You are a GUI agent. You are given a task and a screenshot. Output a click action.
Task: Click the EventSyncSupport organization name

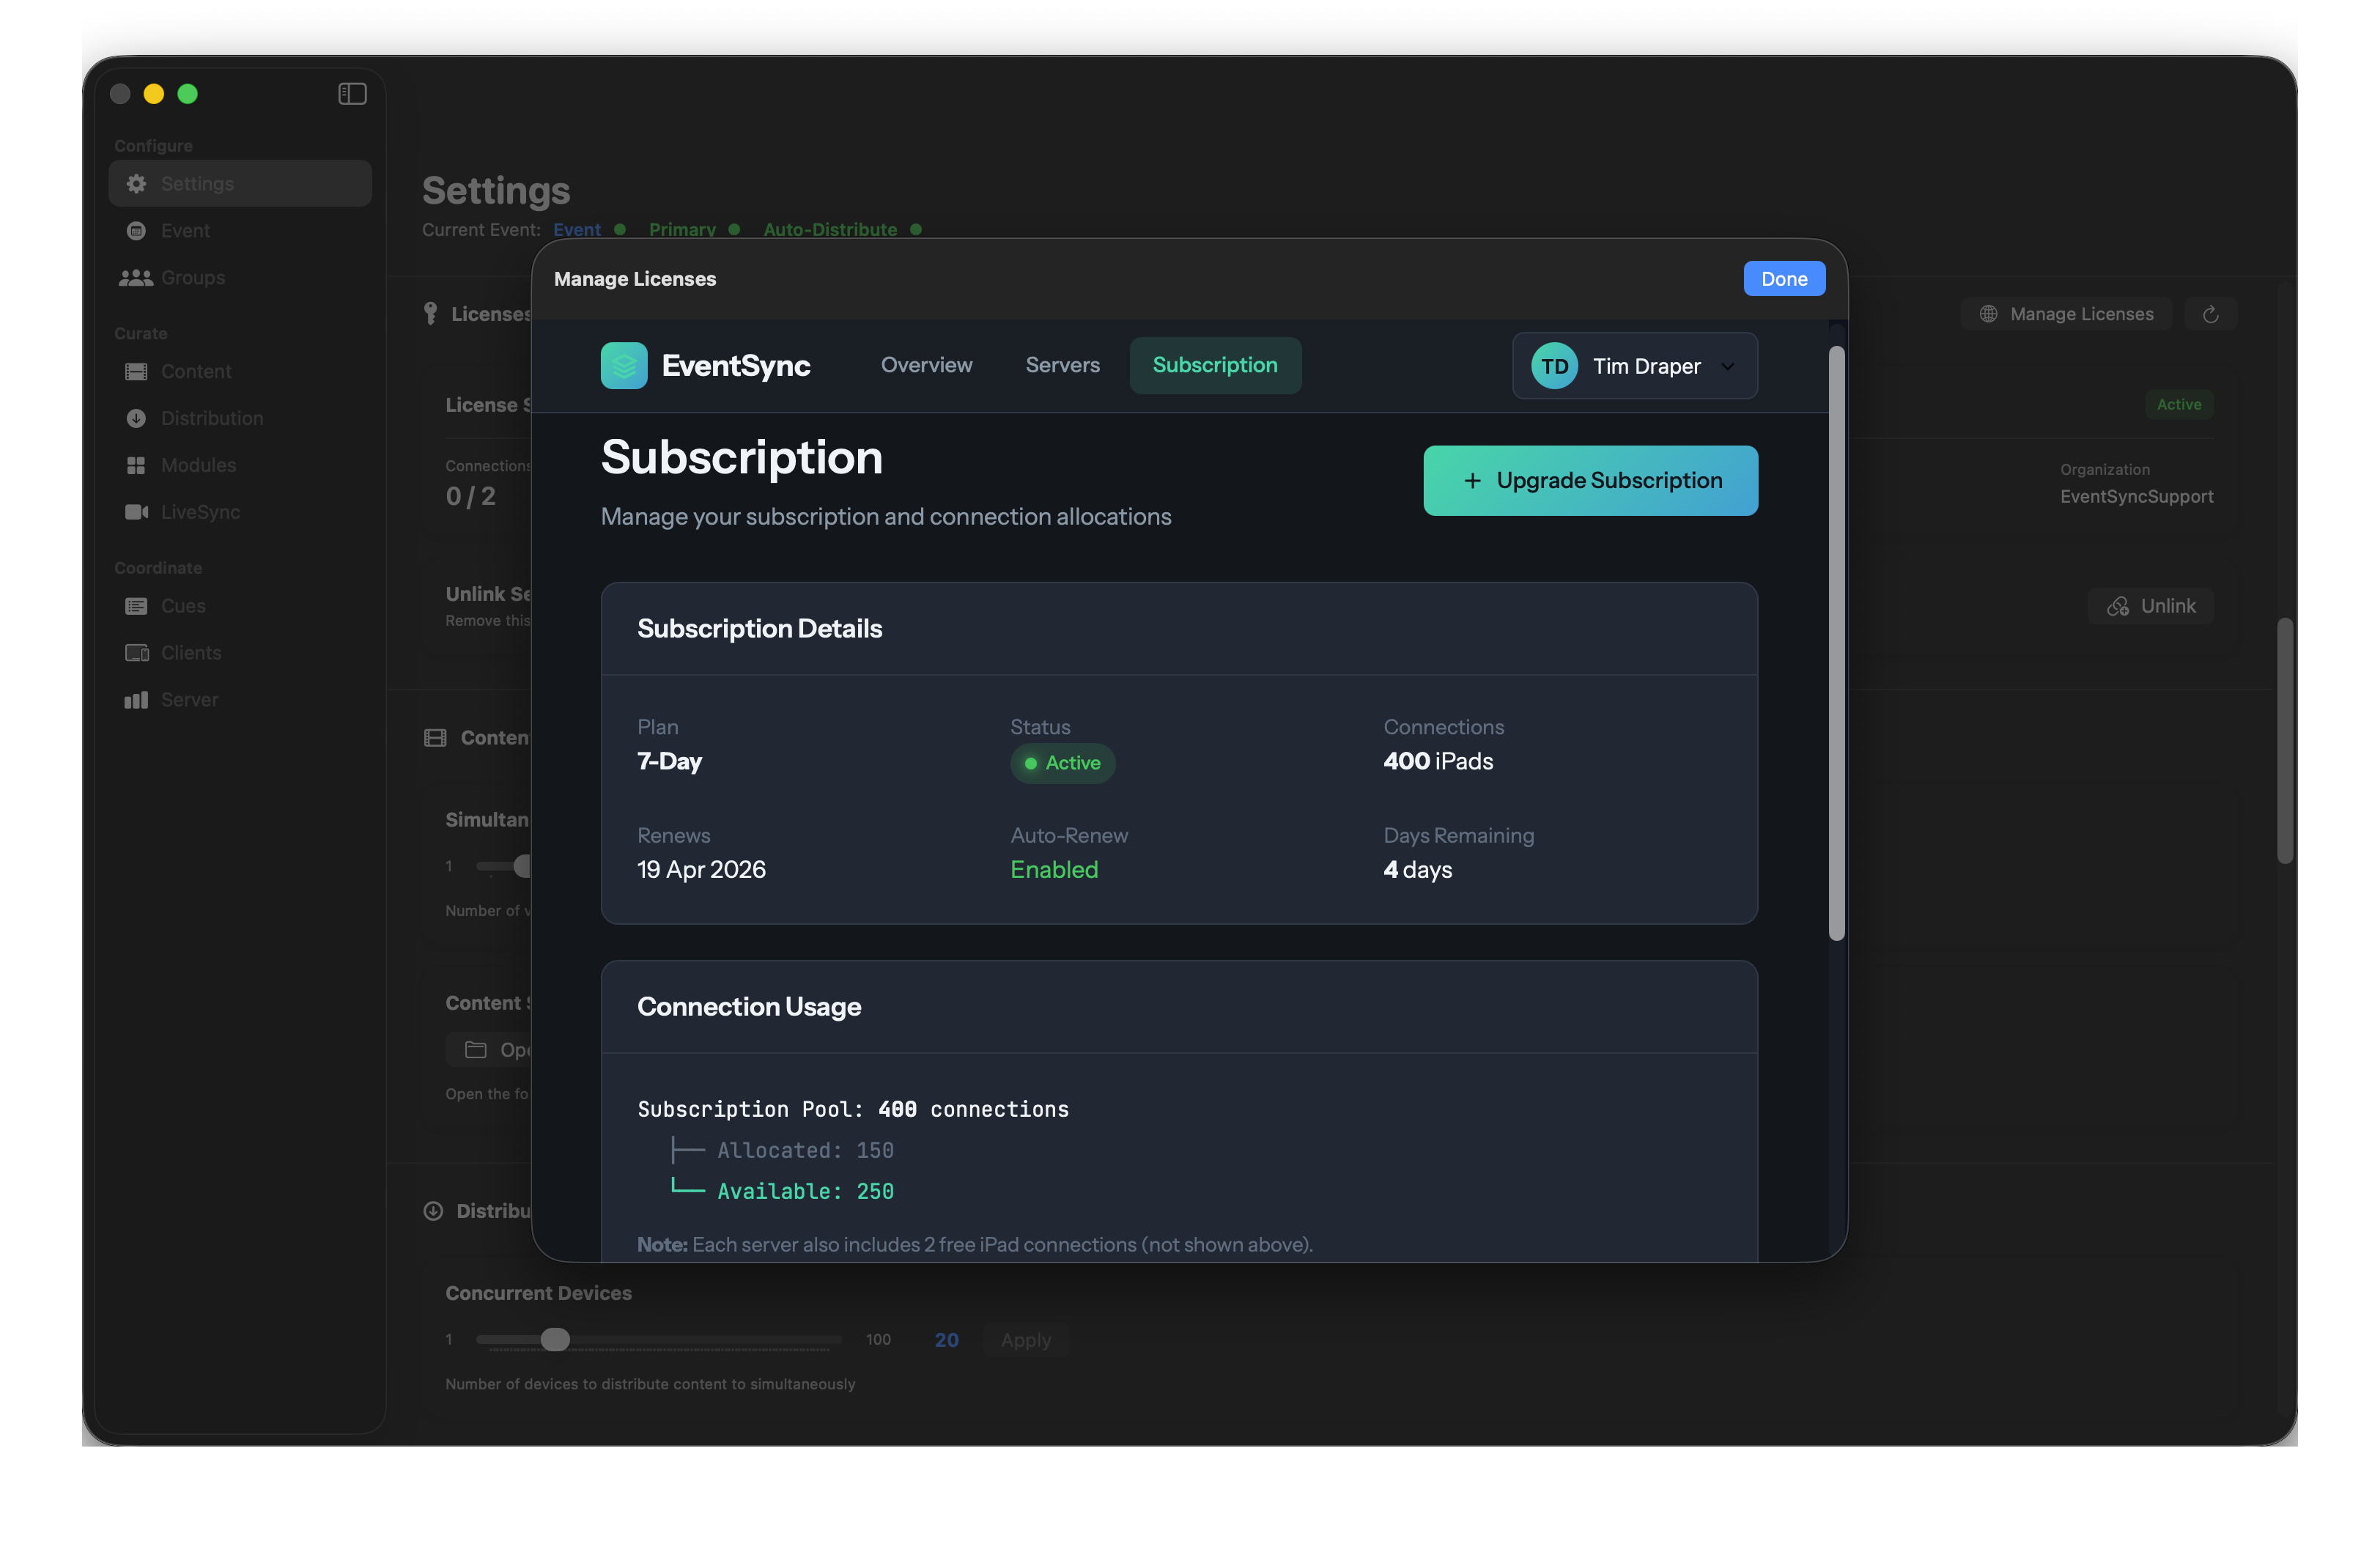tap(2136, 497)
